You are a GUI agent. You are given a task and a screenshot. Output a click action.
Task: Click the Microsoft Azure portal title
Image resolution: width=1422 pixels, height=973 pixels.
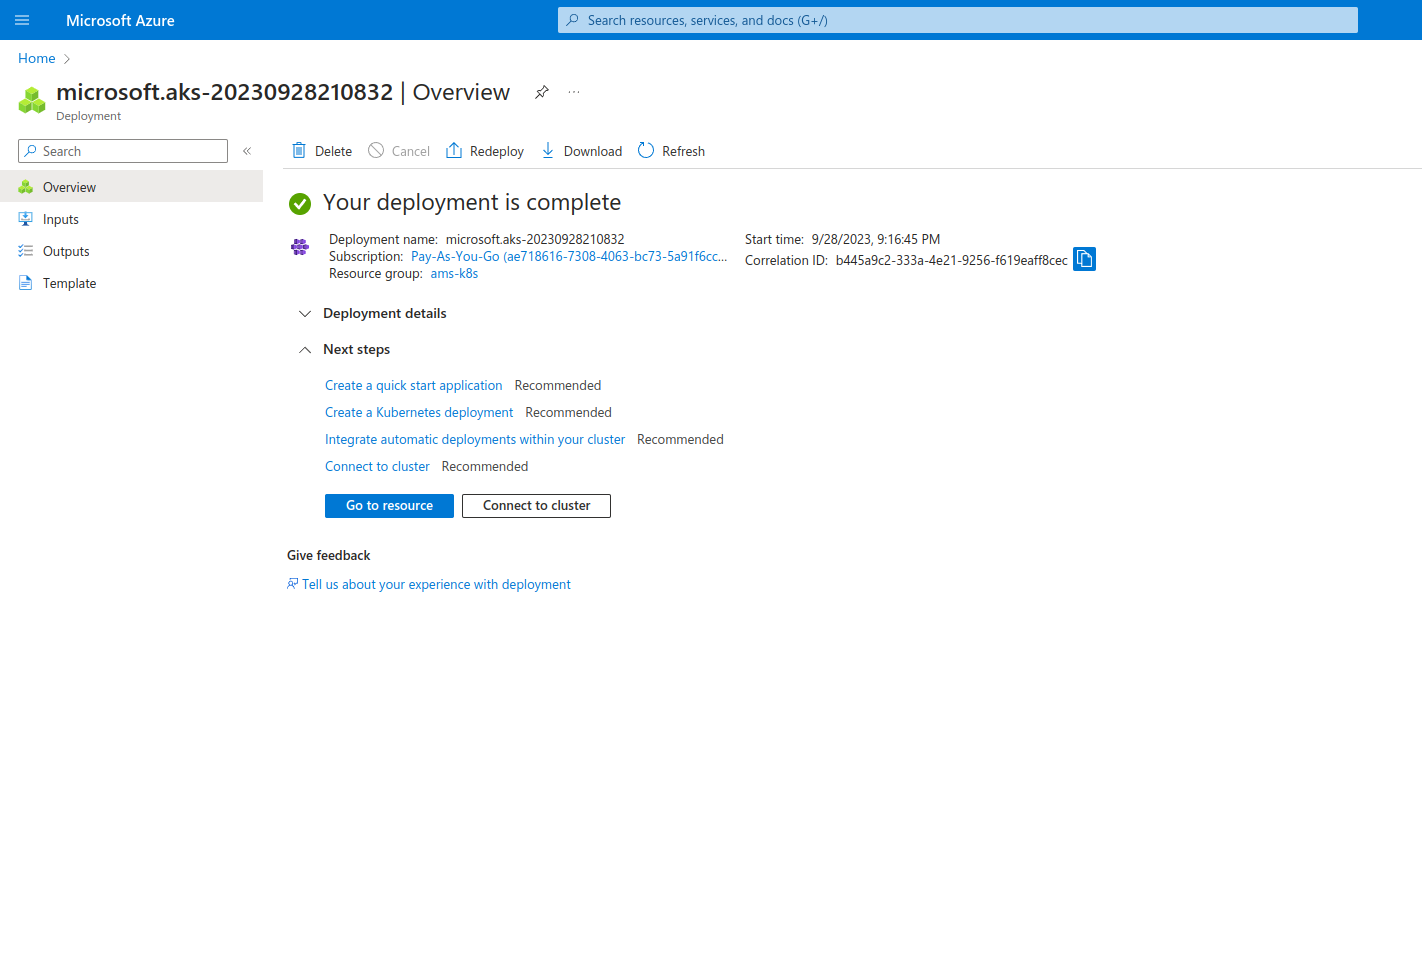coord(120,20)
